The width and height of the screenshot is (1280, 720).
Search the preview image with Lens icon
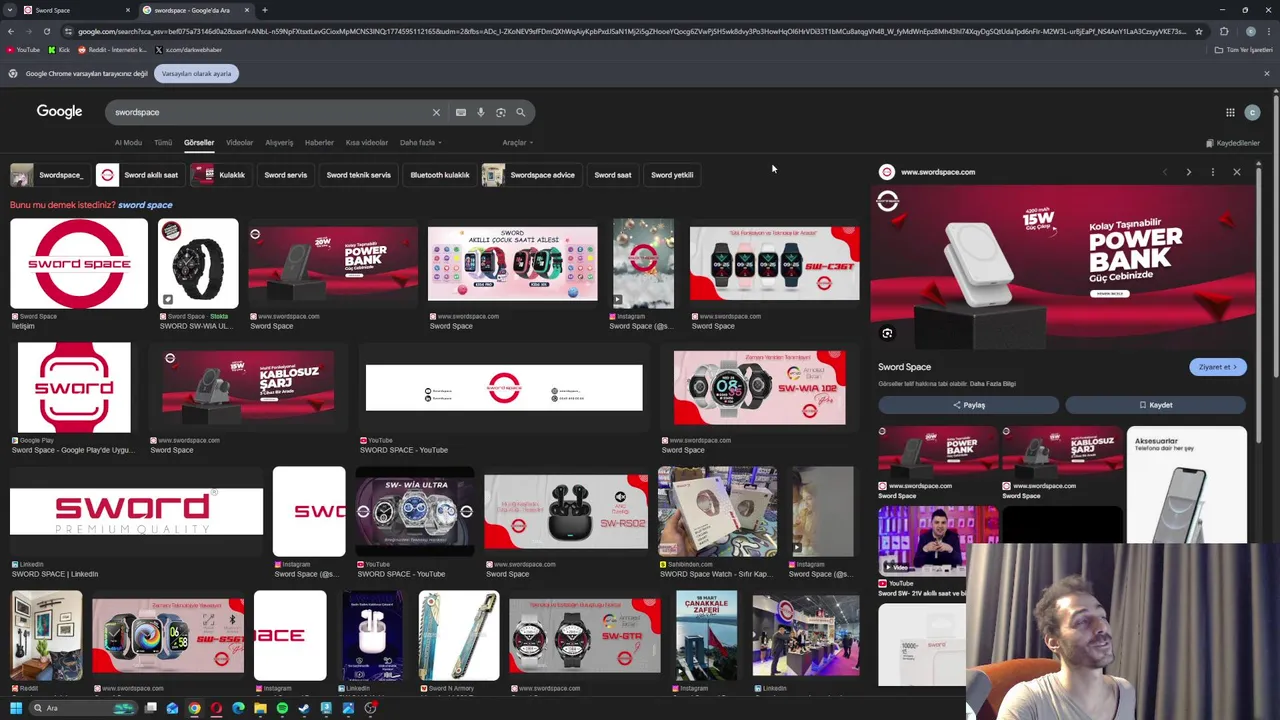coord(887,334)
